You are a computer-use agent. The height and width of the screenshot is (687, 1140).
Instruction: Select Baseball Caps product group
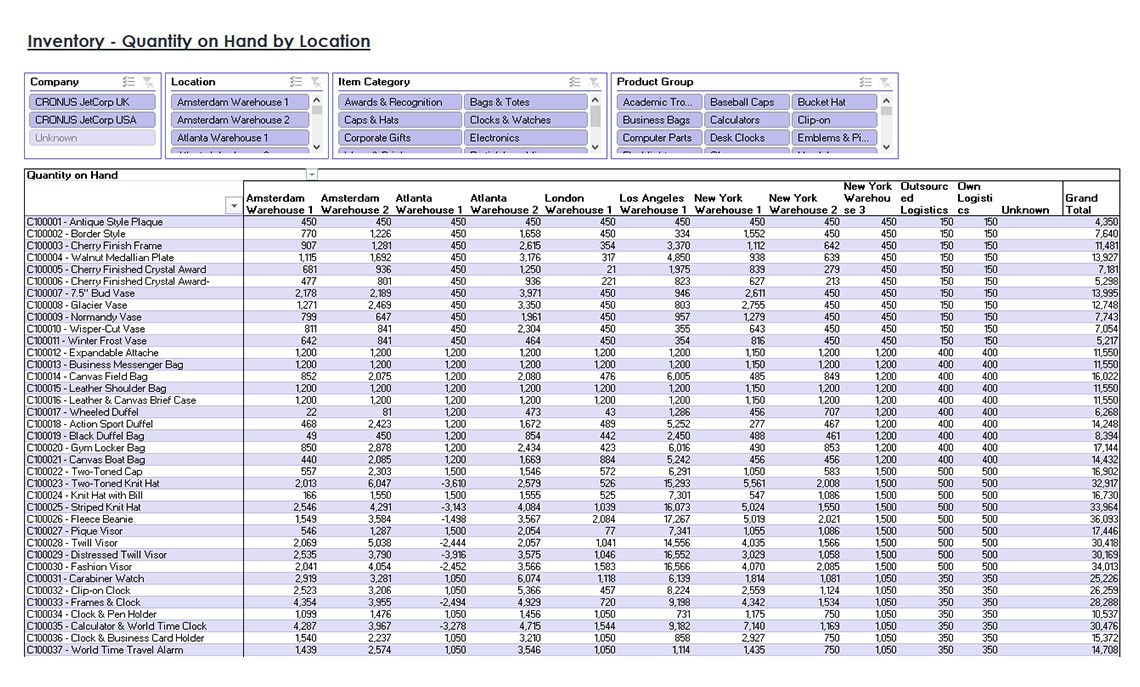pyautogui.click(x=747, y=102)
